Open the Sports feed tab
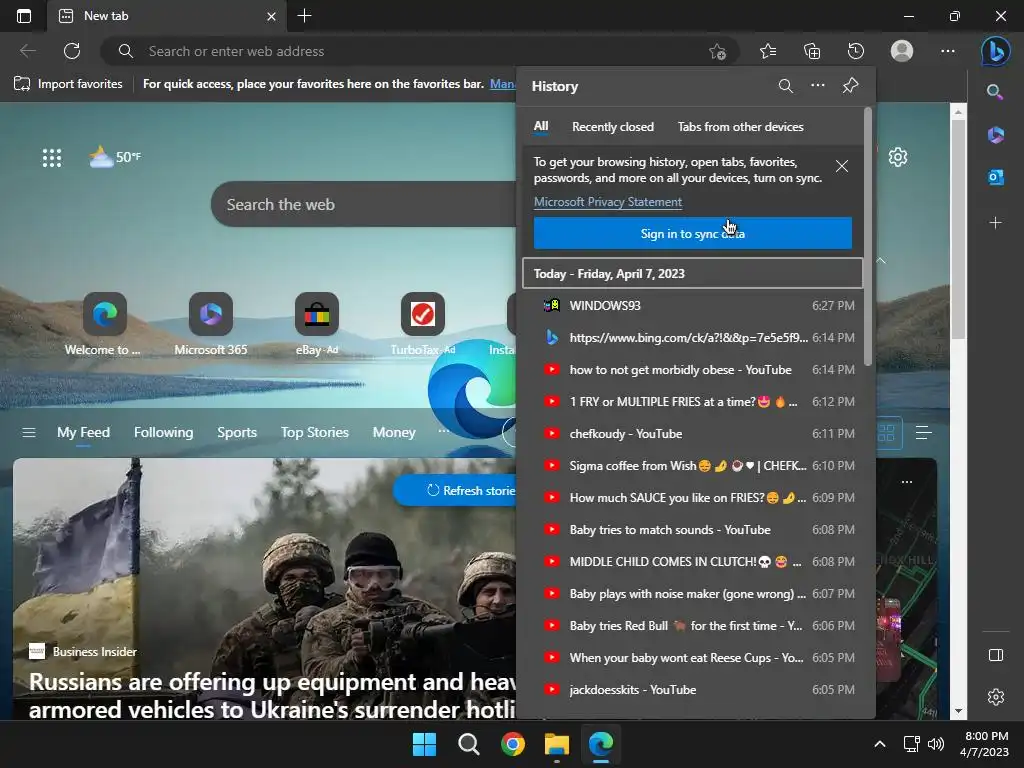Image resolution: width=1024 pixels, height=768 pixels. point(236,432)
